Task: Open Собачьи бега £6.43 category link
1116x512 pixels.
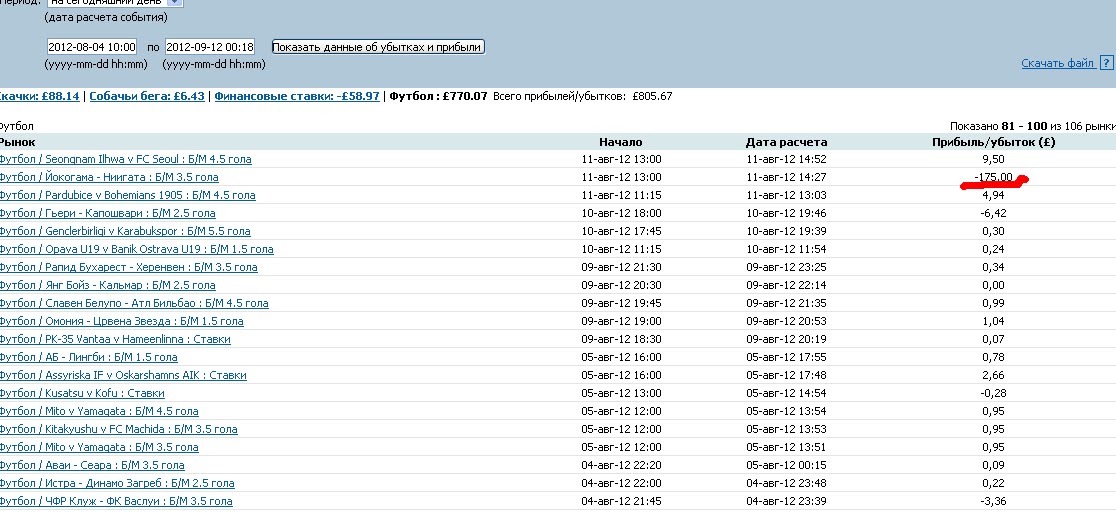Action: (147, 96)
